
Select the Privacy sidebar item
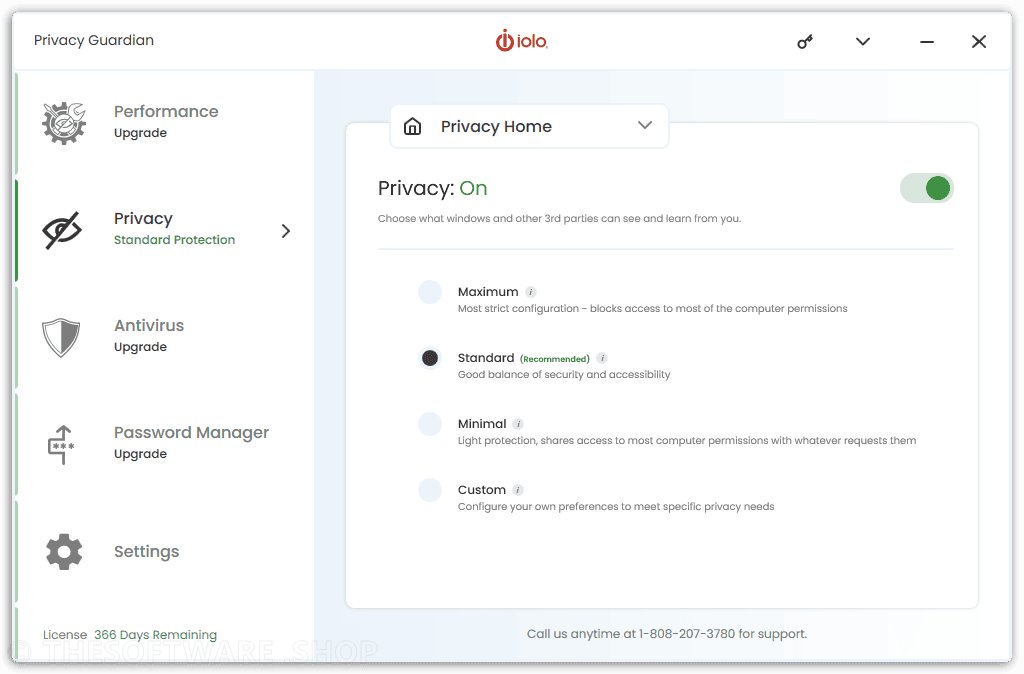coord(165,230)
